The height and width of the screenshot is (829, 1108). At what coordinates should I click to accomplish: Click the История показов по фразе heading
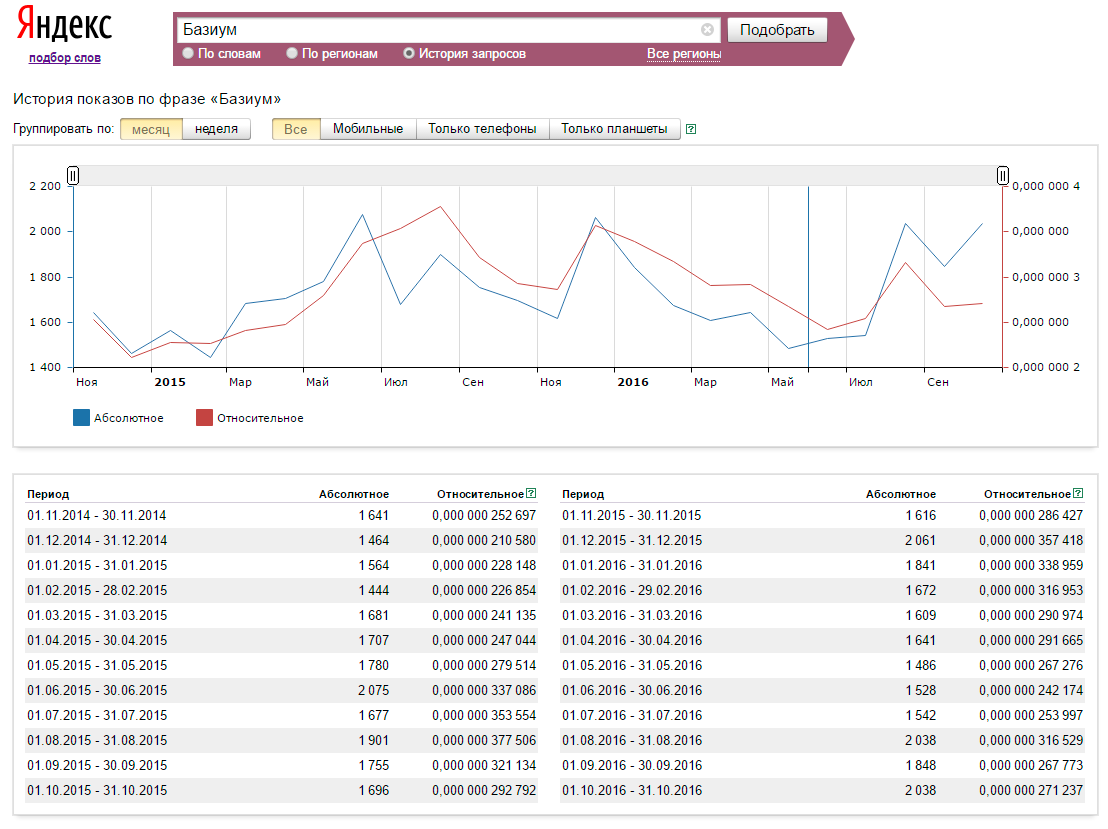click(x=147, y=99)
